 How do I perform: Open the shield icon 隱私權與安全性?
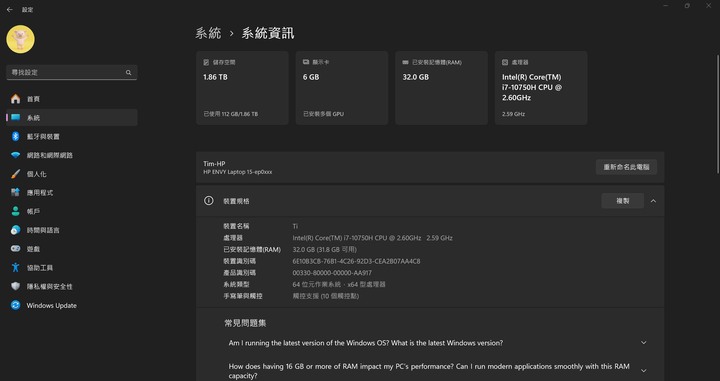16,286
